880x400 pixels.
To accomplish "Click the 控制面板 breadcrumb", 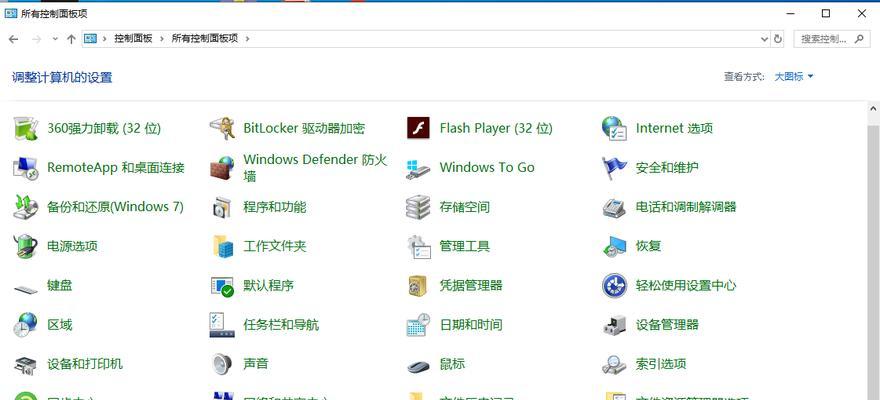I will pos(133,39).
